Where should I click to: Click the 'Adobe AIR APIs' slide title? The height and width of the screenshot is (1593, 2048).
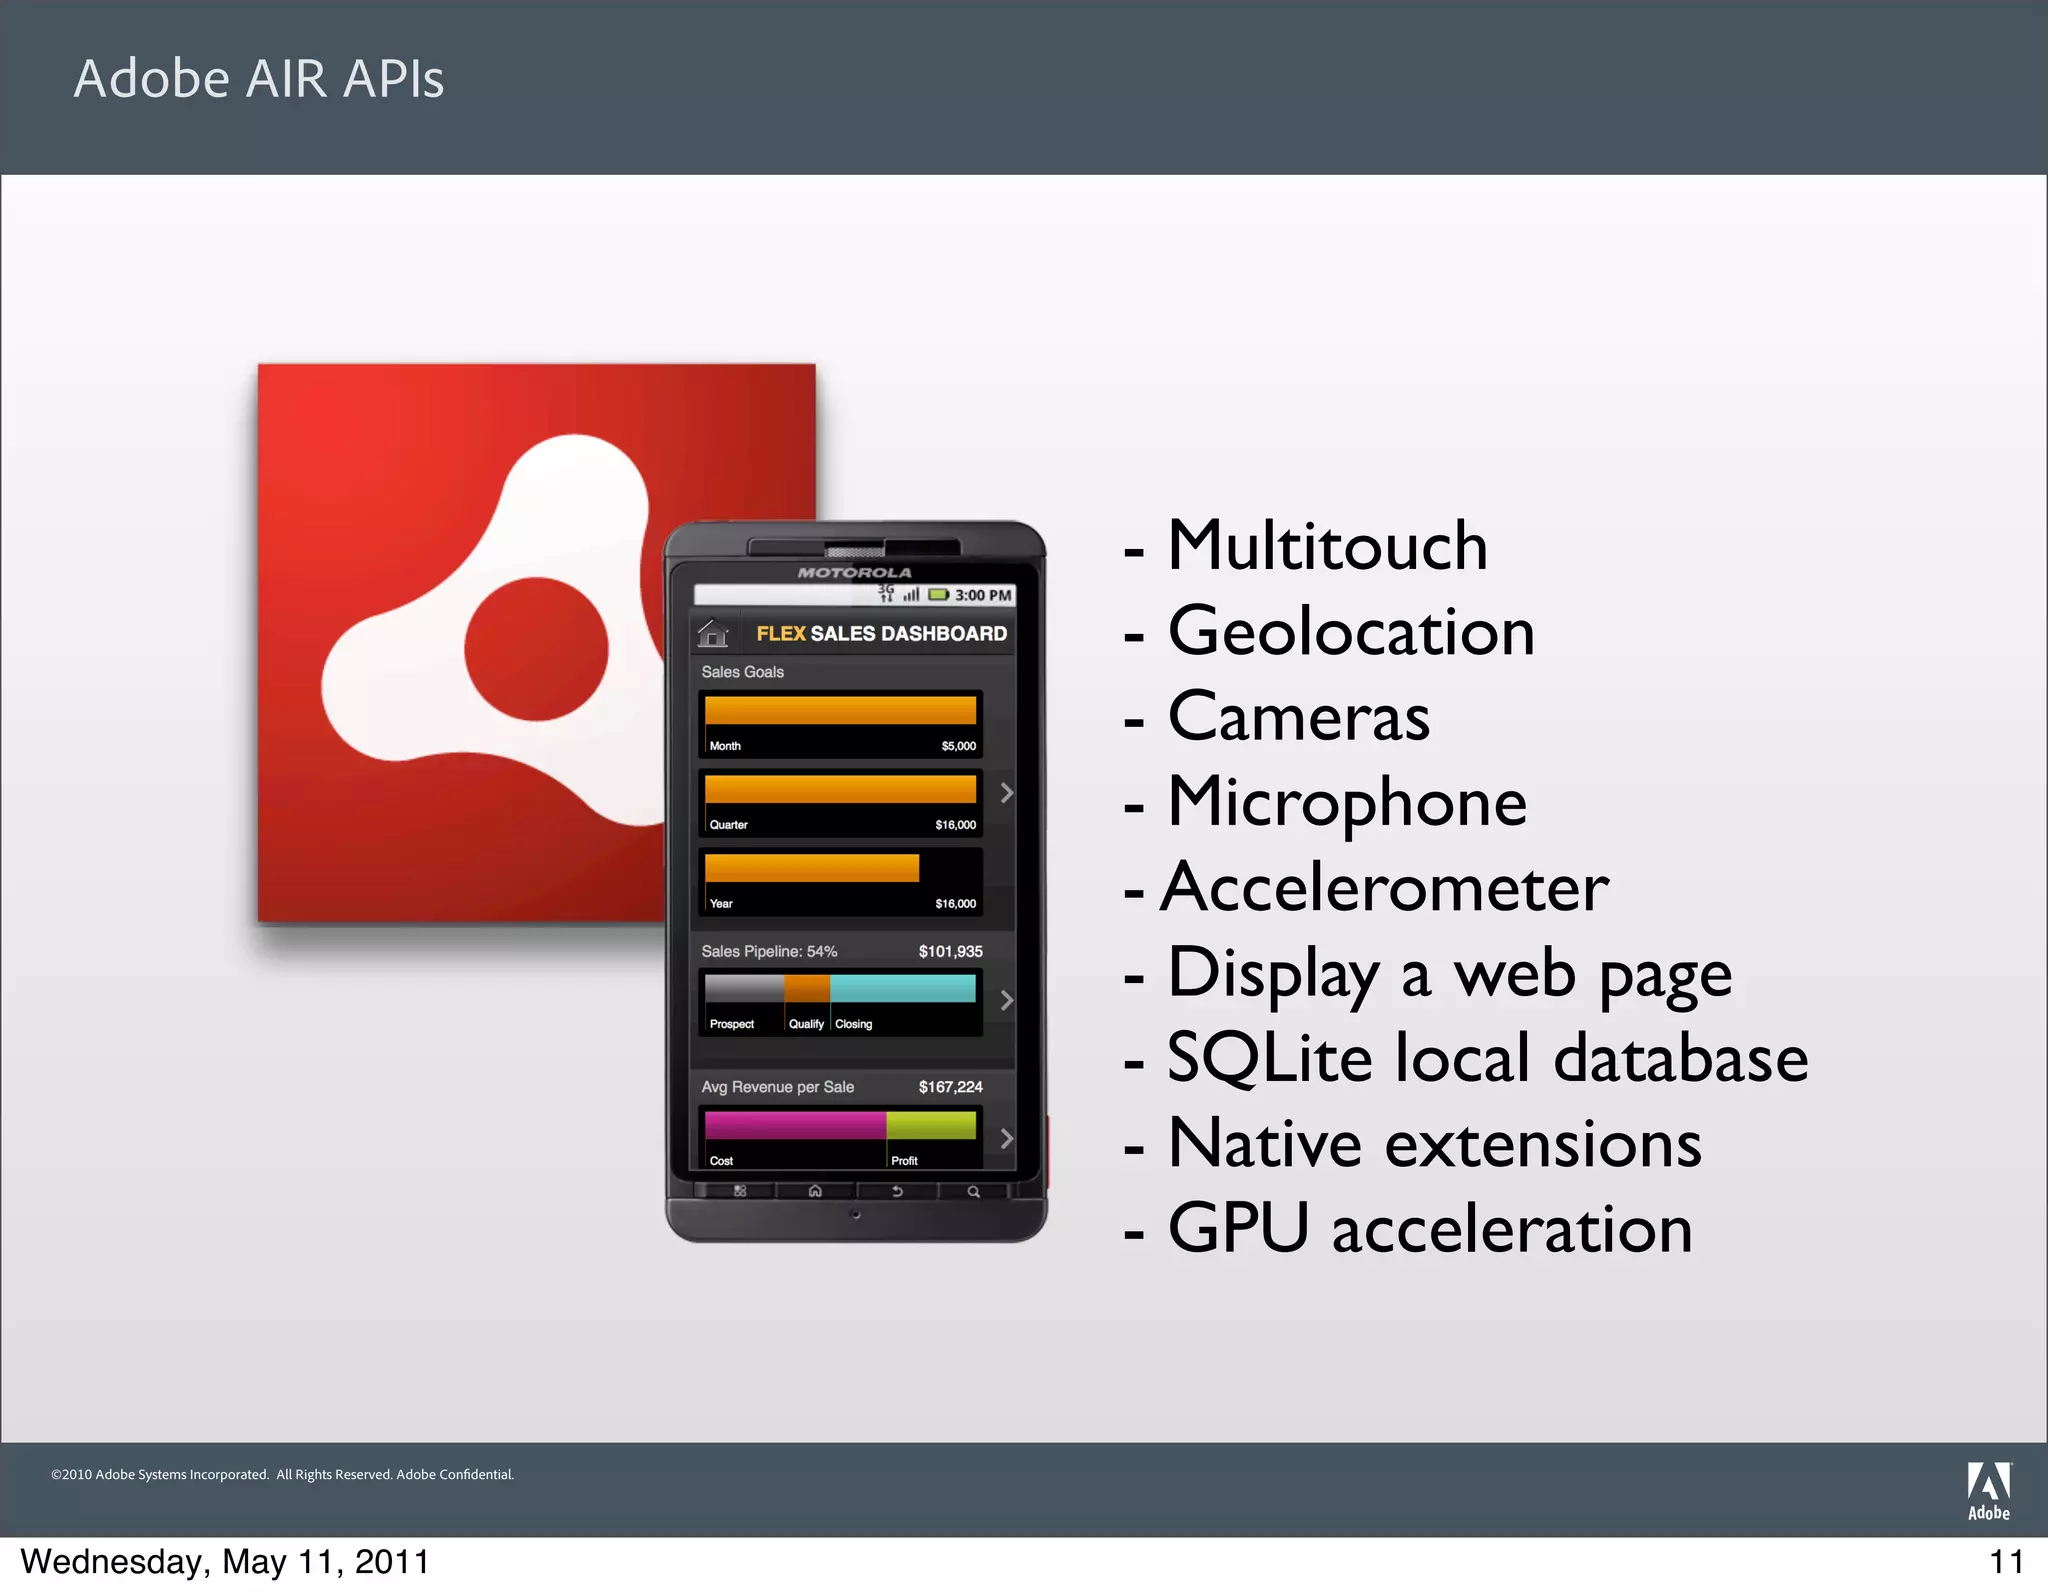click(259, 79)
